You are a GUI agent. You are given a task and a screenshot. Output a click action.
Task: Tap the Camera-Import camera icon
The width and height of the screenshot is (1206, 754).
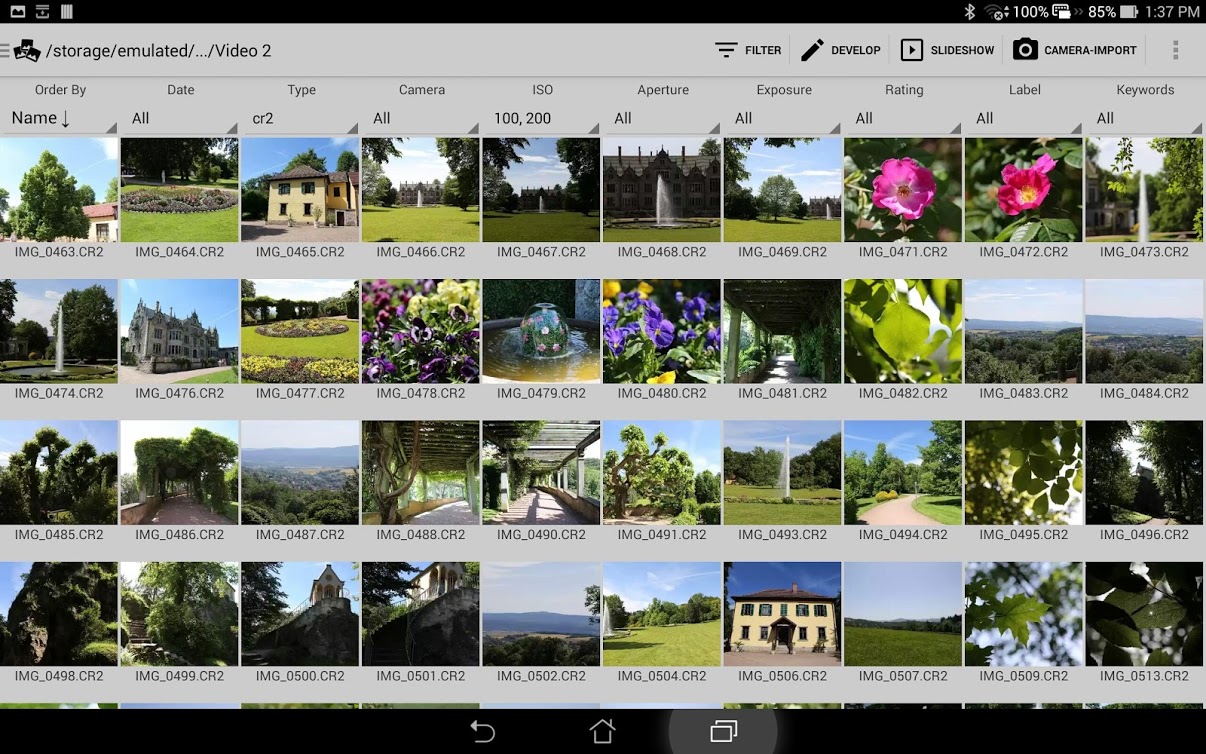pyautogui.click(x=1024, y=50)
